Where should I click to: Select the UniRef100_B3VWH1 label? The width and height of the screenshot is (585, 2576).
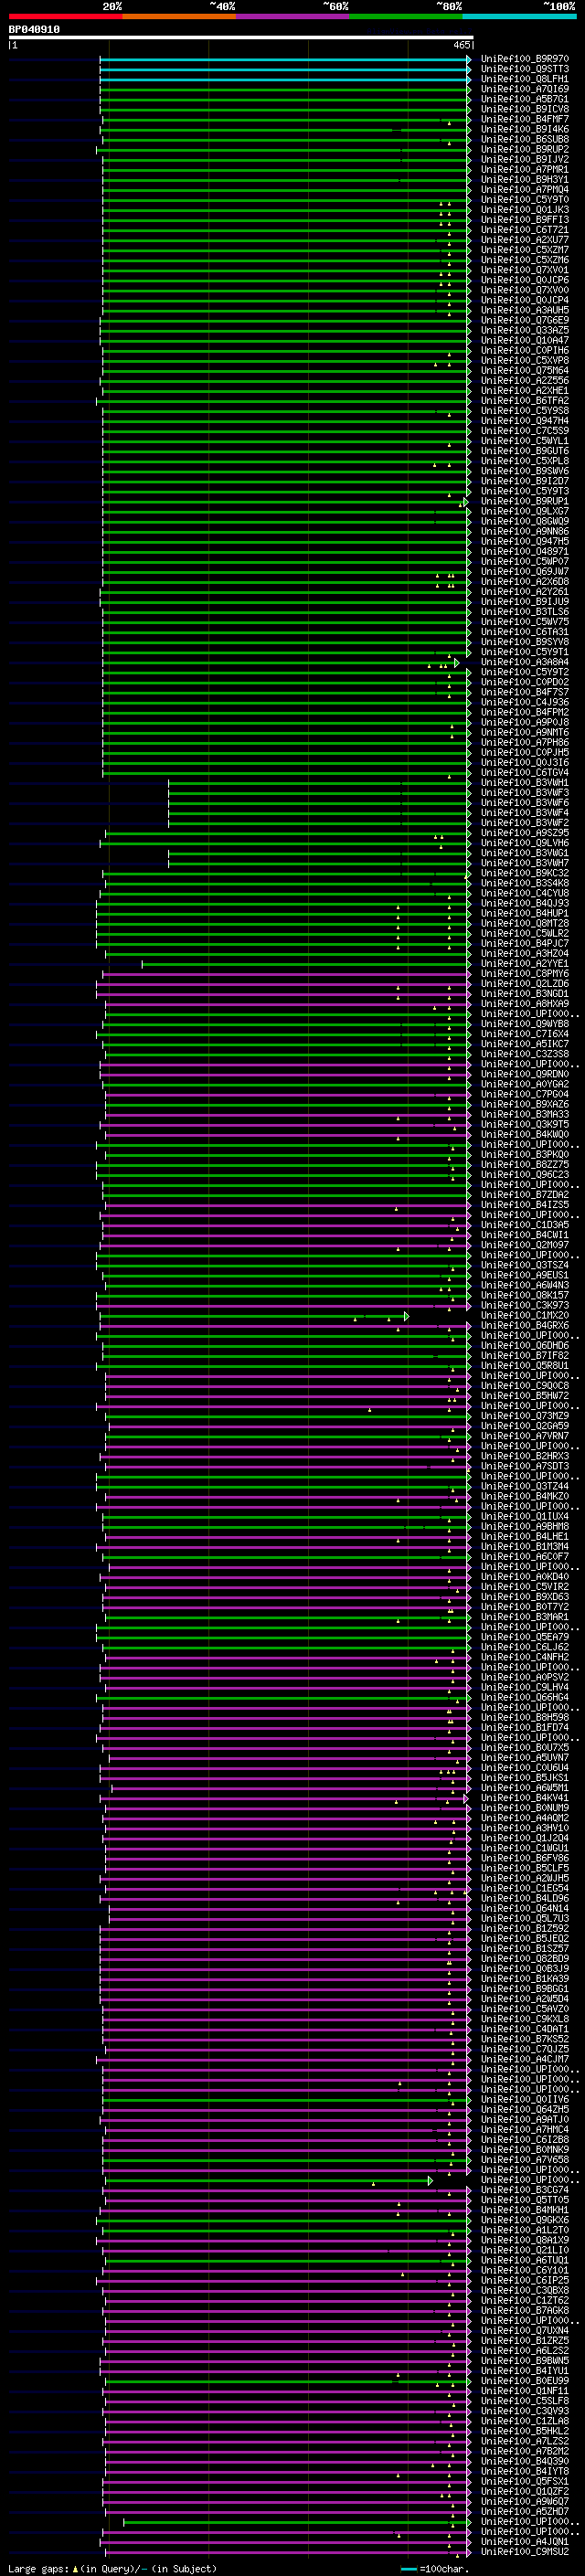coord(525,783)
